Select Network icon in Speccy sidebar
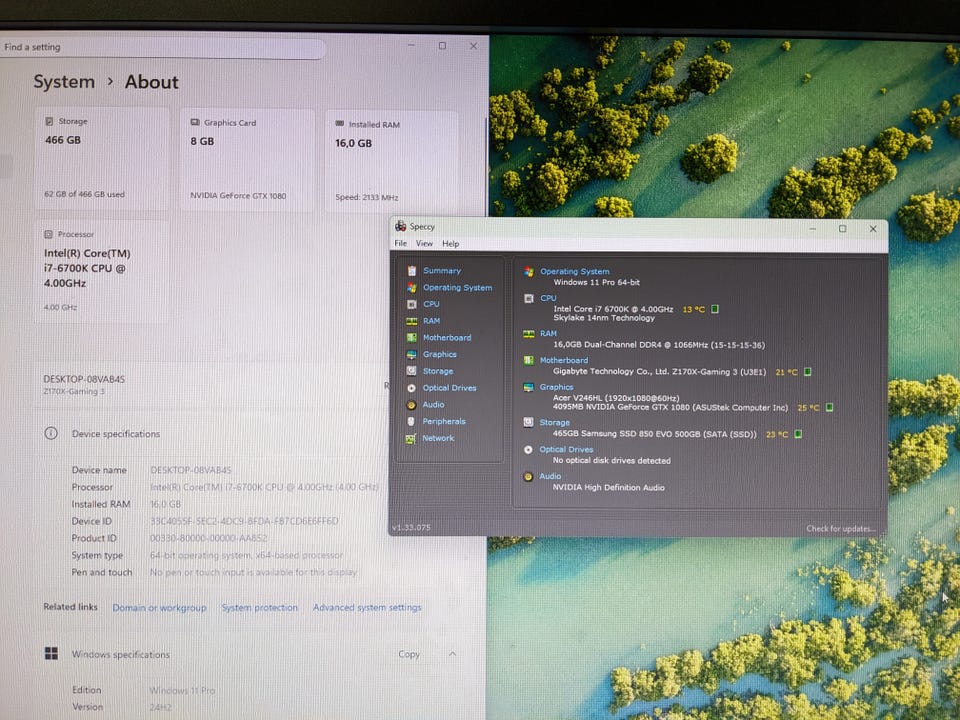 click(411, 438)
